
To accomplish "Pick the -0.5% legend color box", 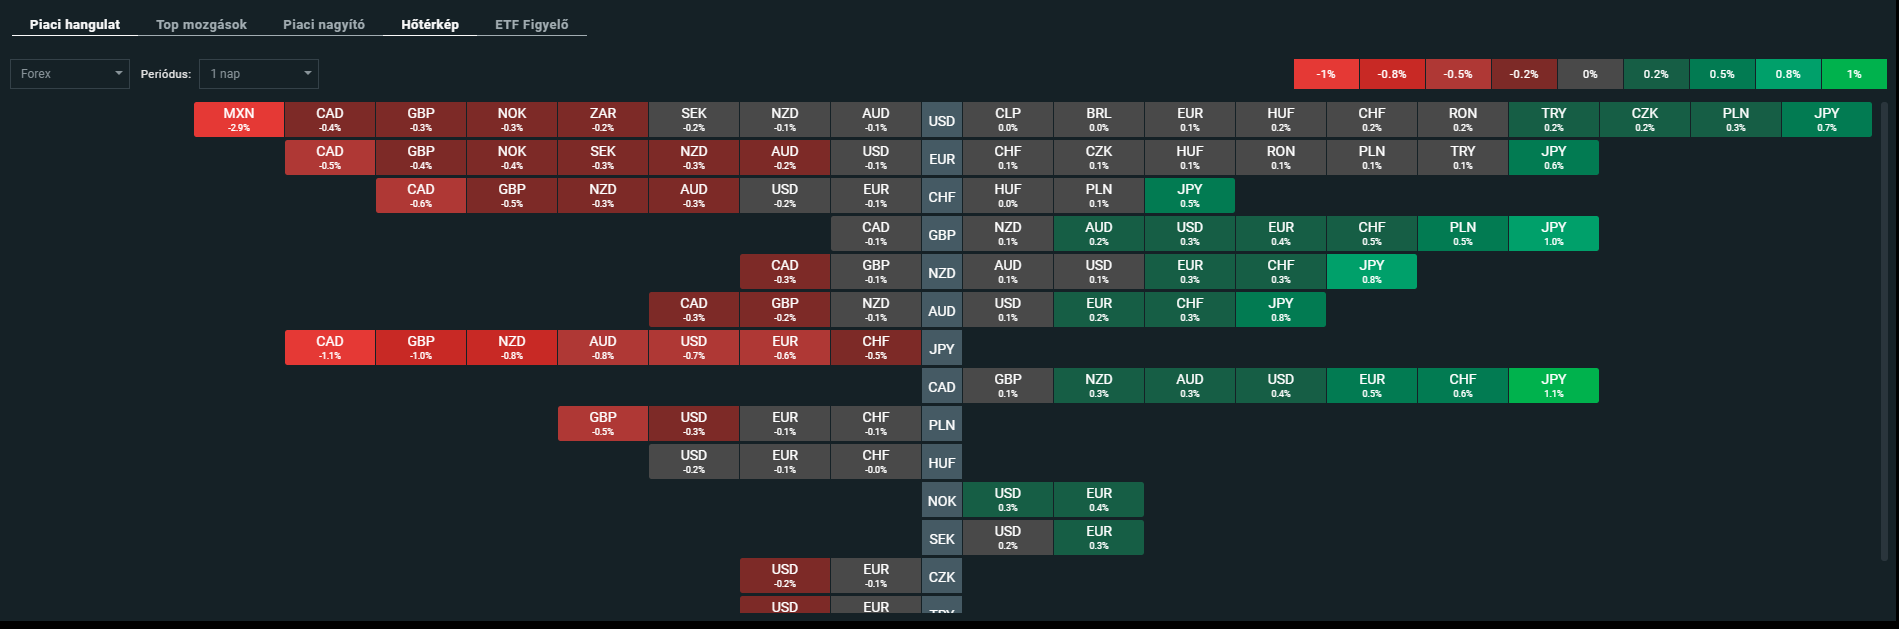I will 1458,74.
